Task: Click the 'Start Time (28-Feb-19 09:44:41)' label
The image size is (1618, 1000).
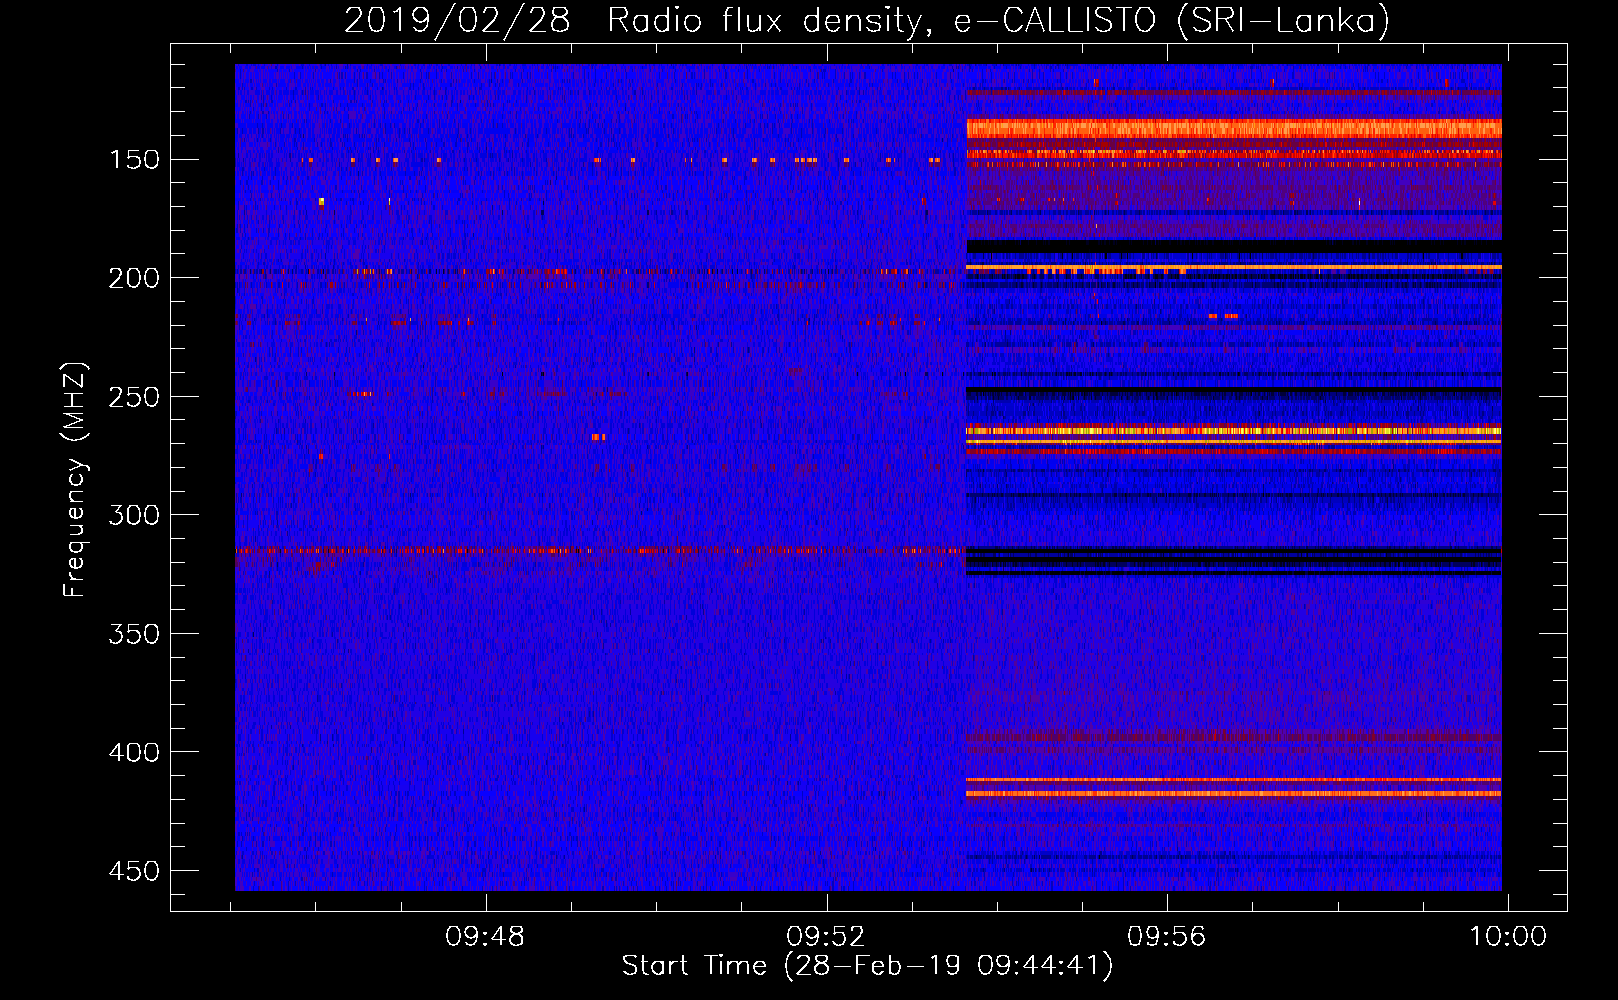Action: tap(867, 966)
